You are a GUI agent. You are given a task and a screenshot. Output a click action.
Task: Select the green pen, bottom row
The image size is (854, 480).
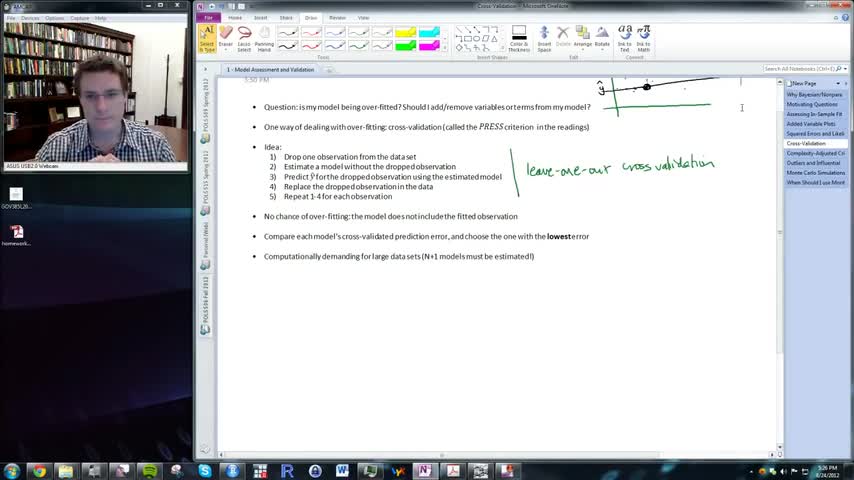[x=358, y=46]
